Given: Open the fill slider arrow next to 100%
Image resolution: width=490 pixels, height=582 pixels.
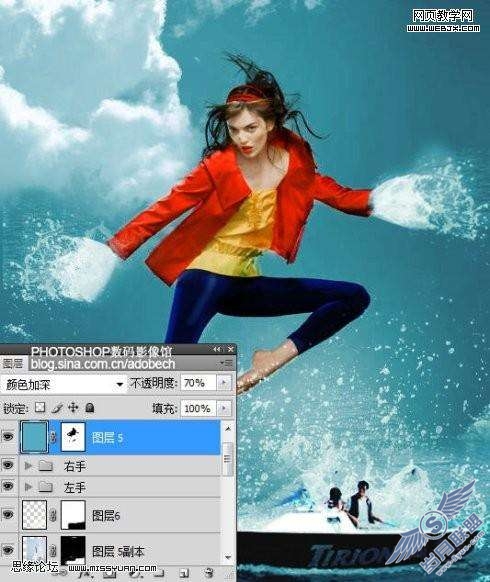Looking at the screenshot, I should [x=224, y=409].
